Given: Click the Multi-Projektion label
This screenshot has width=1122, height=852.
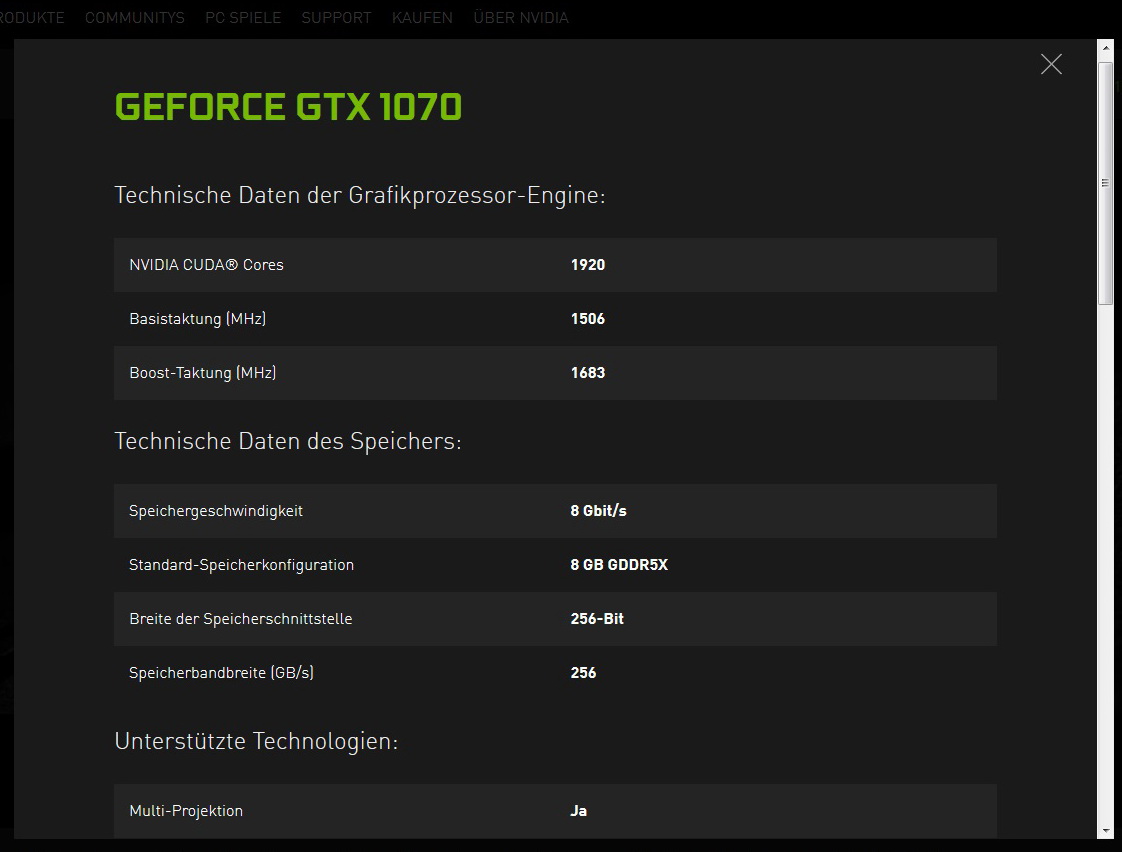Looking at the screenshot, I should pyautogui.click(x=186, y=811).
